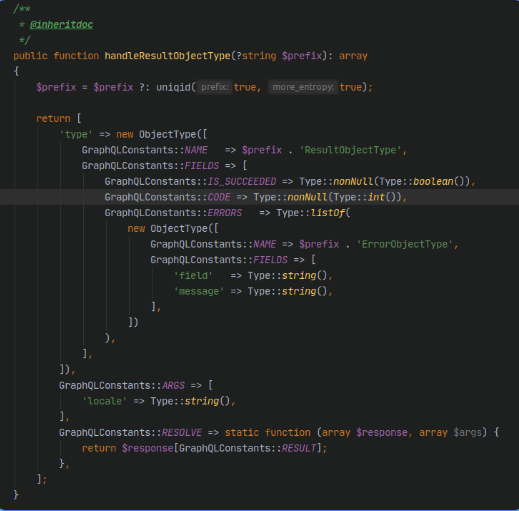519x511 pixels.
Task: Click the 'ResultObjectType' string literal
Action: click(x=350, y=150)
